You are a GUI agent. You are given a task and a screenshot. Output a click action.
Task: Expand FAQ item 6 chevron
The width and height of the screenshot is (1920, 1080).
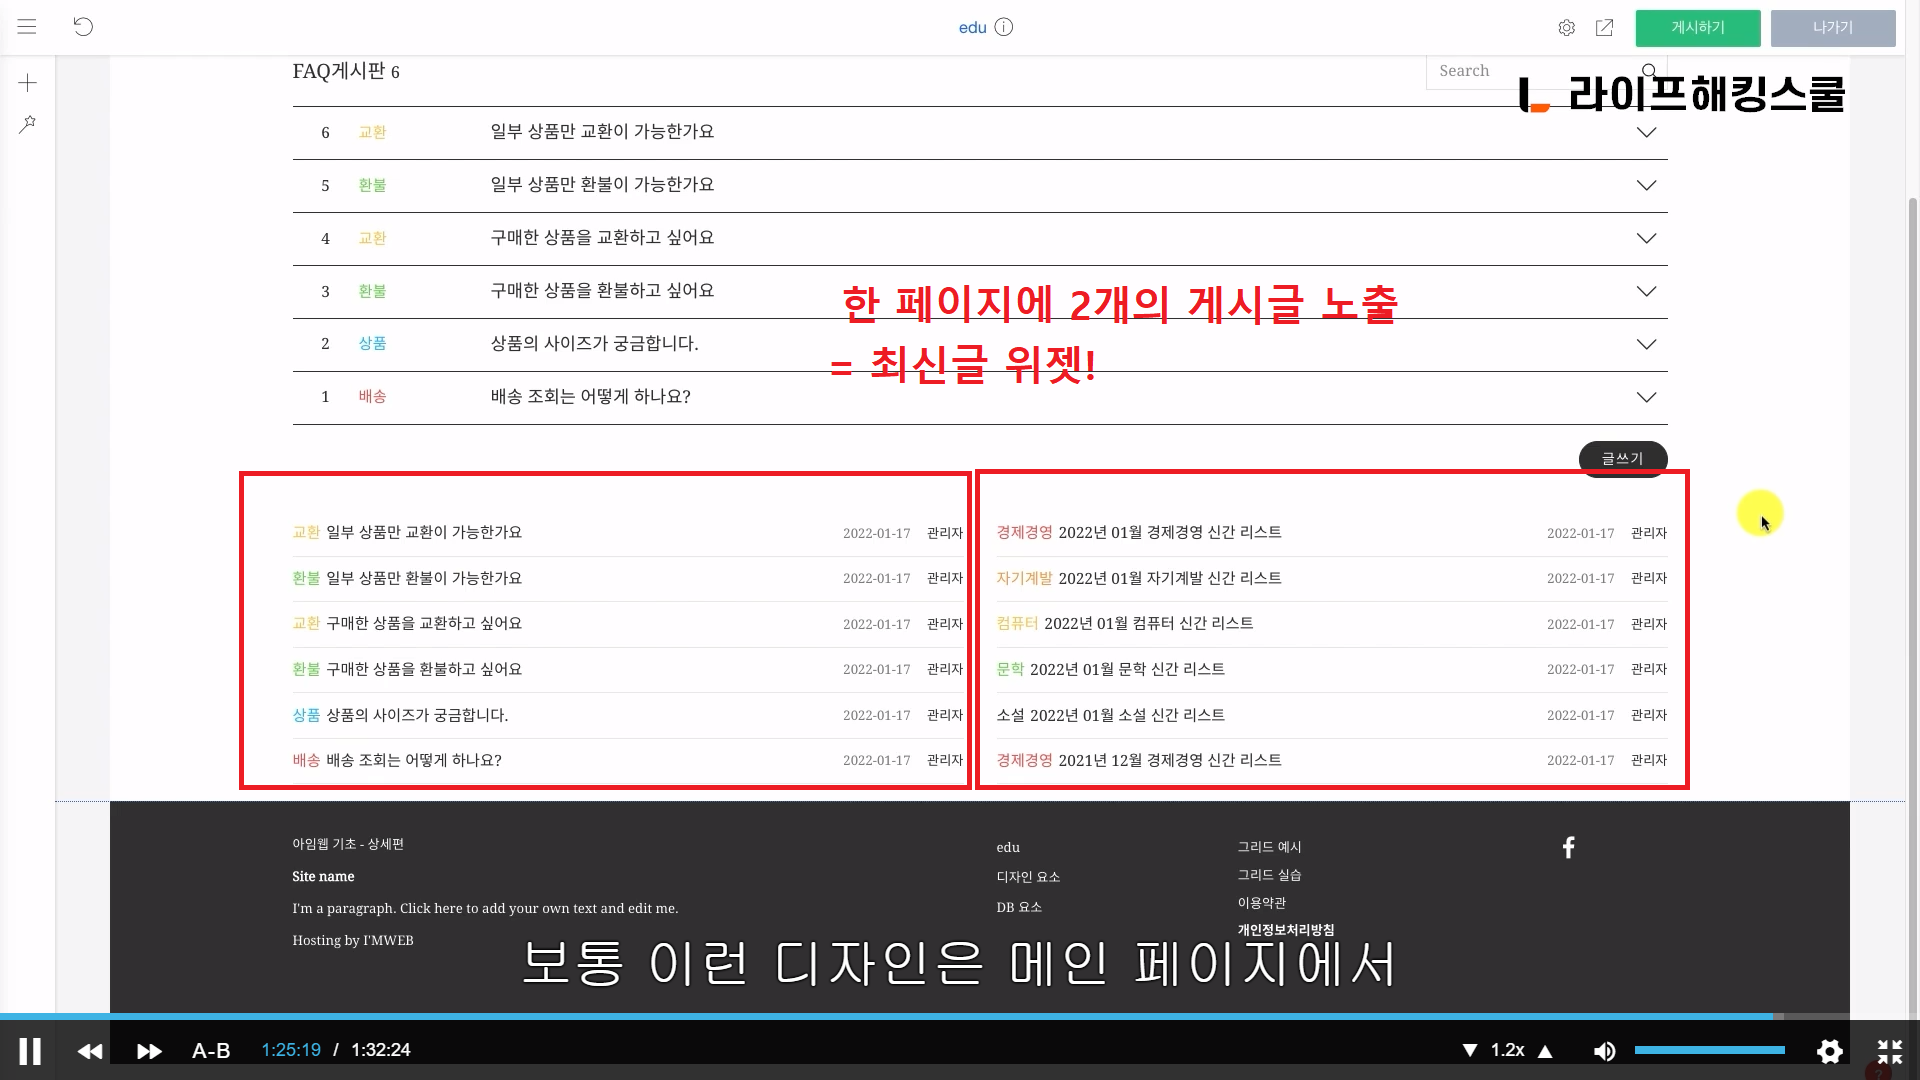(1645, 132)
